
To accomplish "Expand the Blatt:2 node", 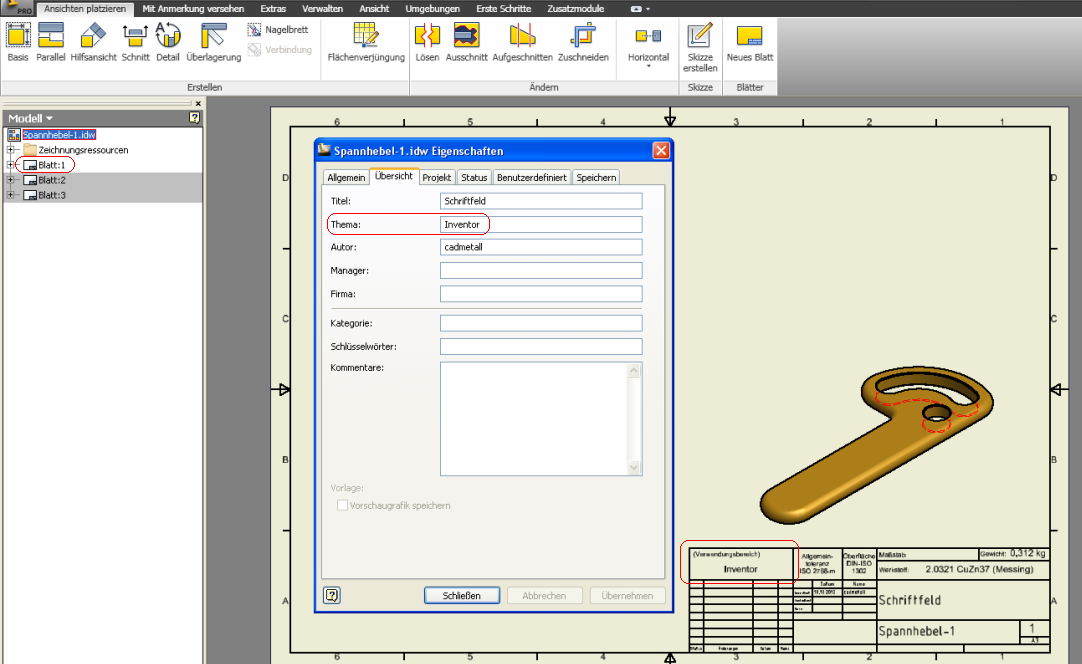I will [x=10, y=180].
